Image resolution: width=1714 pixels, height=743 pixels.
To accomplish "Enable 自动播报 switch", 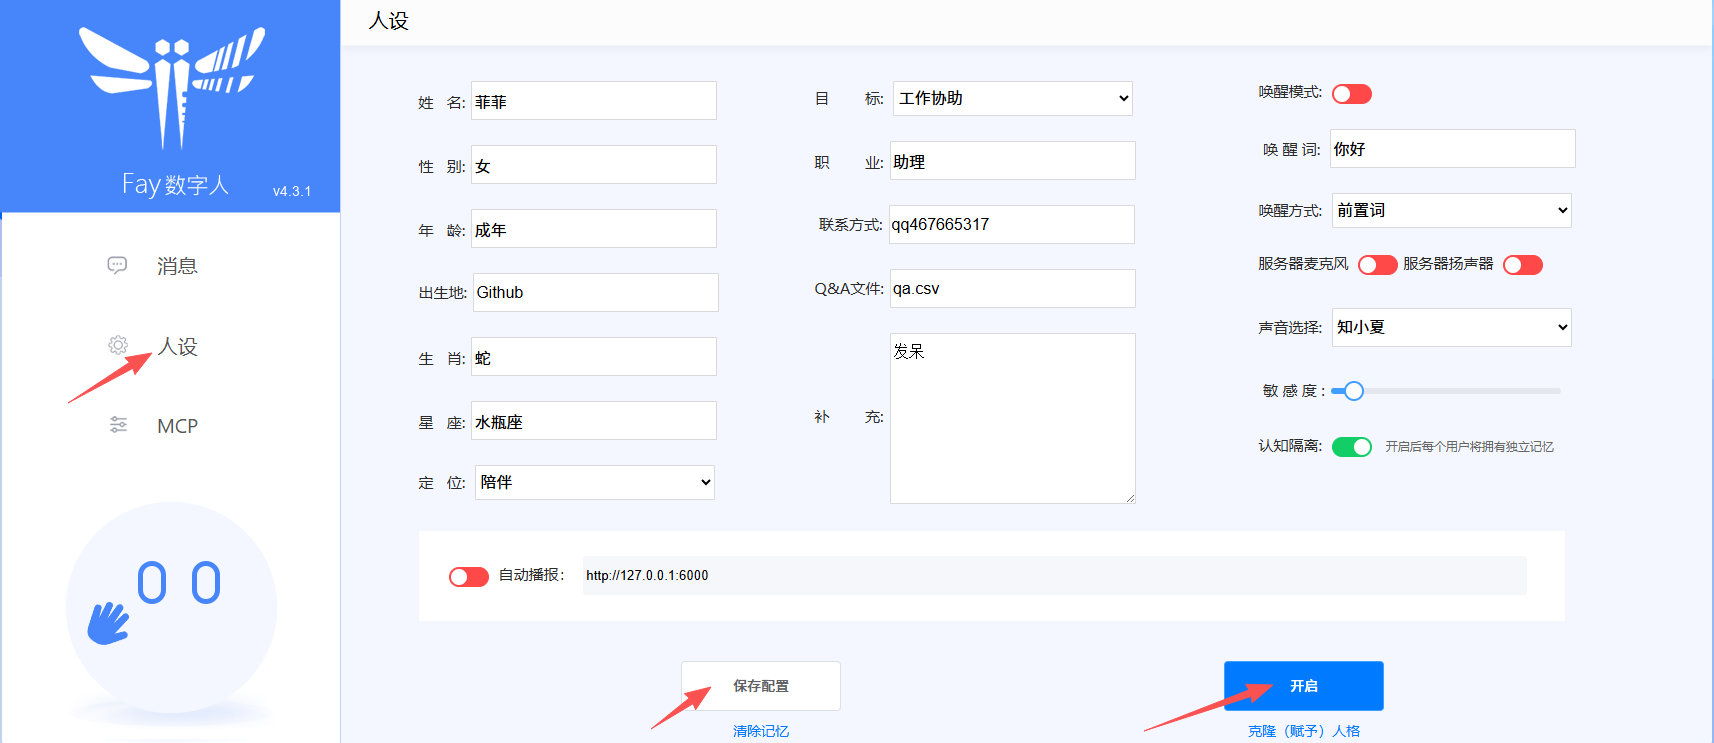I will (469, 577).
